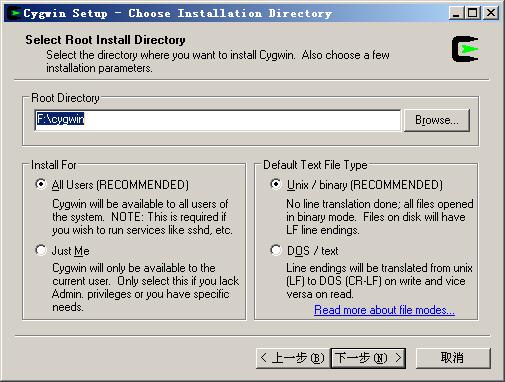The width and height of the screenshot is (505, 382).
Task: Cancel setup with 取消 button
Action: pyautogui.click(x=453, y=358)
